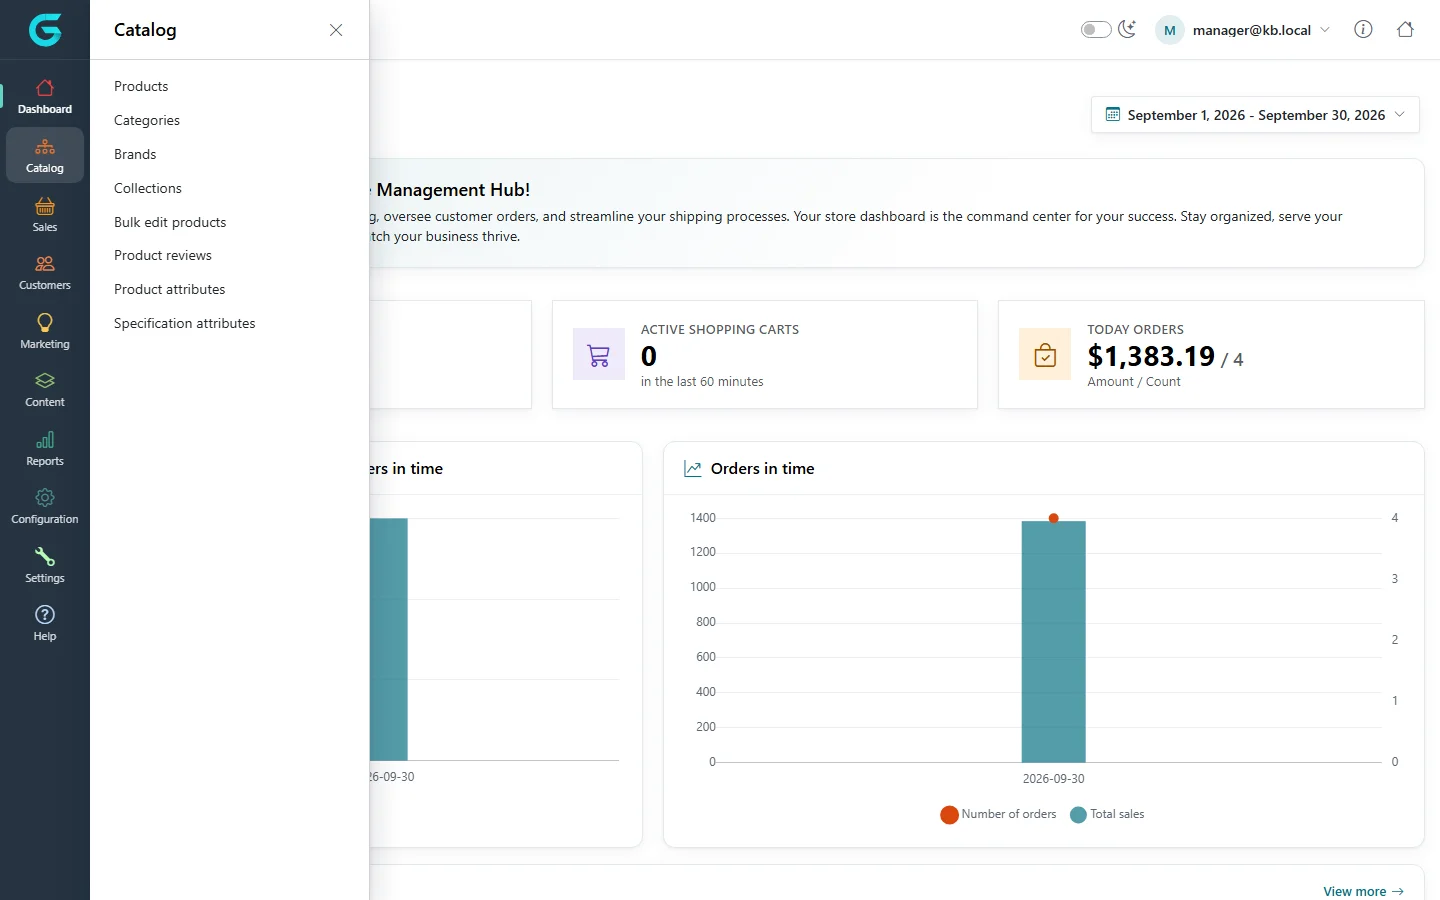Viewport: 1440px width, 900px height.
Task: Click the Total sales bar for 2026-09-30
Action: 1054,641
